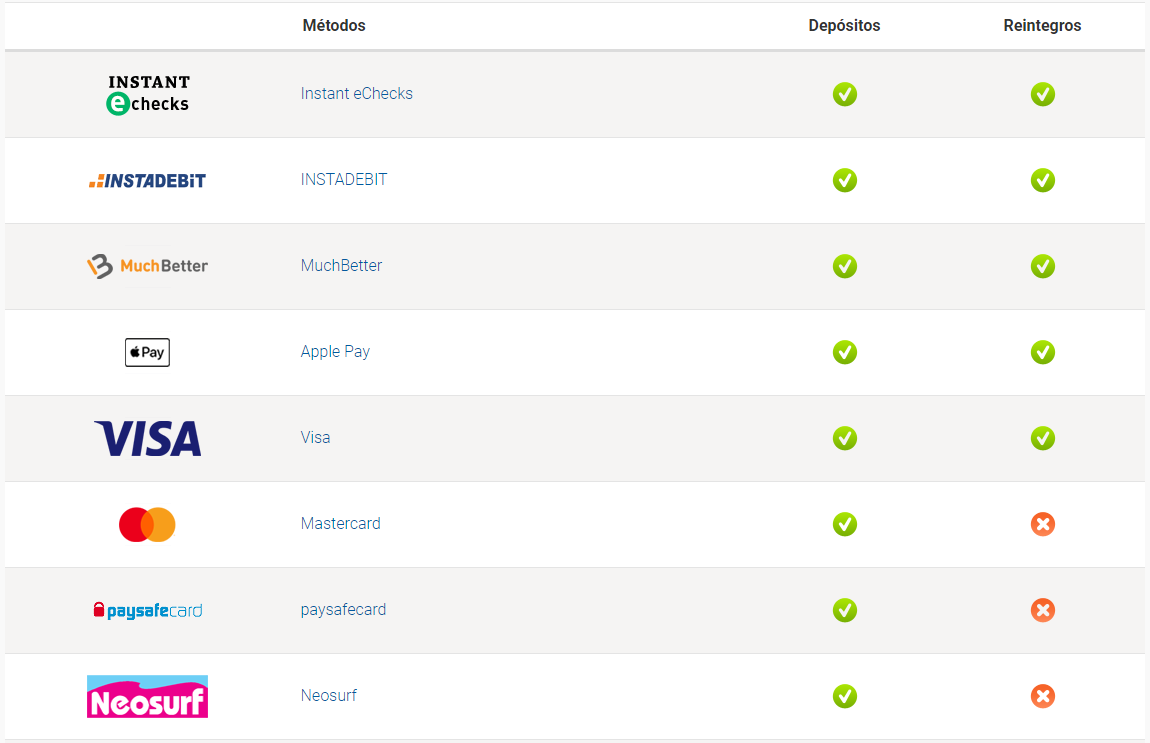The height and width of the screenshot is (743, 1150).
Task: Open the Mastercard text link
Action: pyautogui.click(x=340, y=524)
